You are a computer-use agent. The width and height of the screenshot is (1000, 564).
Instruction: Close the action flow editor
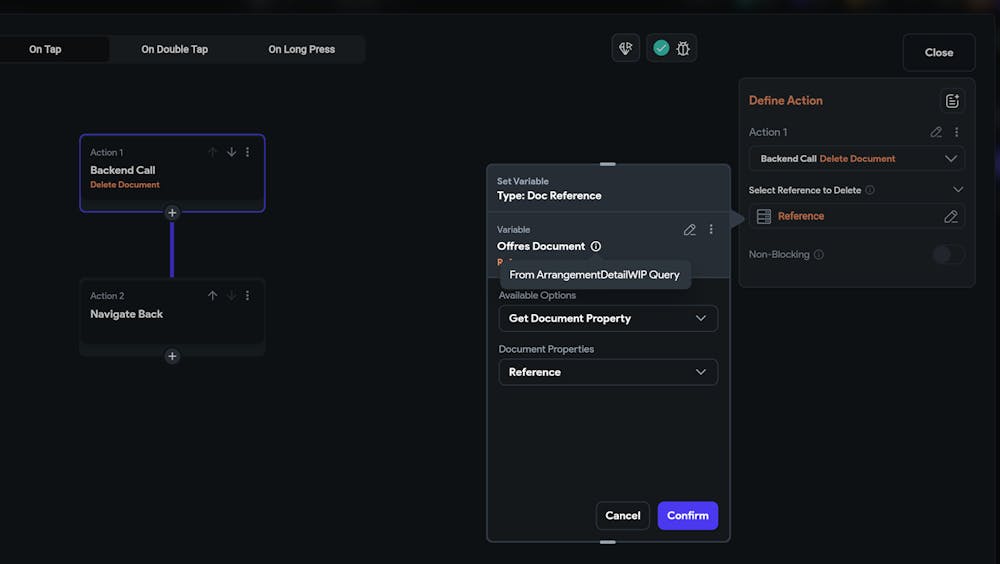[x=939, y=52]
